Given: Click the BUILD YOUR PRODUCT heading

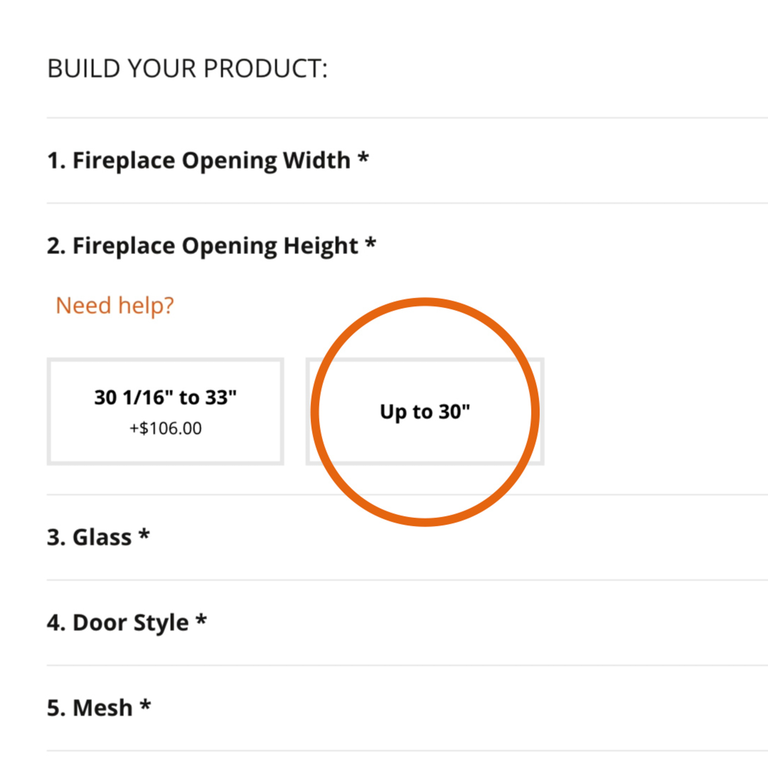Looking at the screenshot, I should [187, 70].
